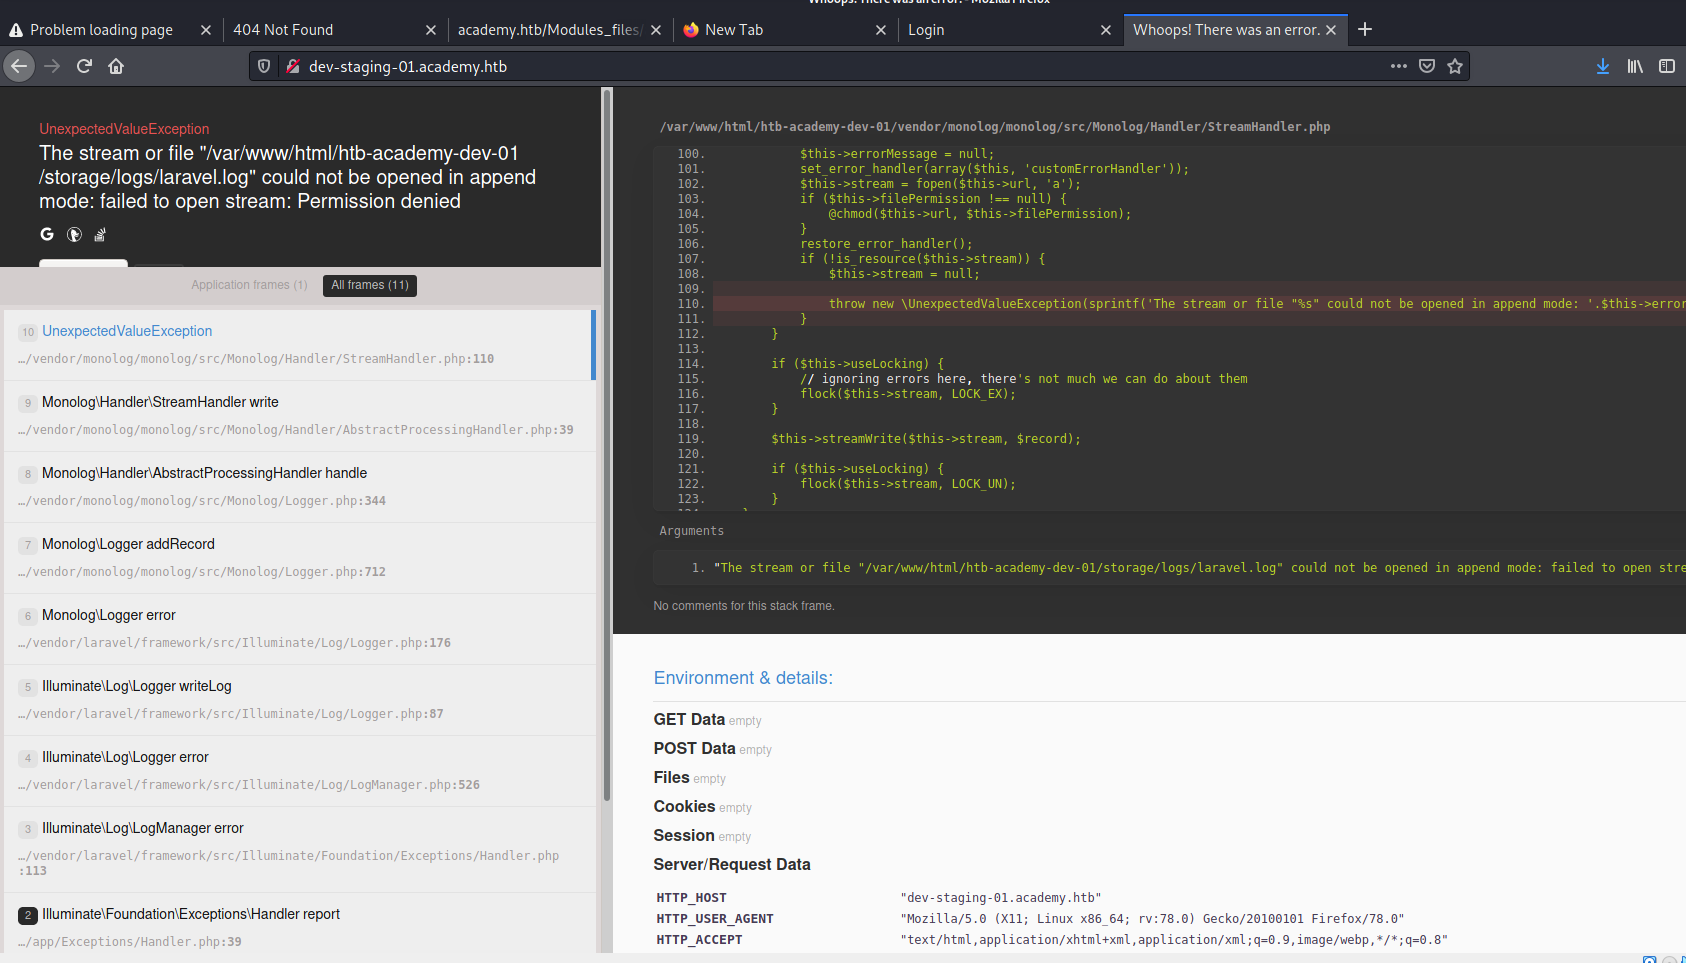
Task: Search the error on DuckDuckGo
Action: (73, 234)
